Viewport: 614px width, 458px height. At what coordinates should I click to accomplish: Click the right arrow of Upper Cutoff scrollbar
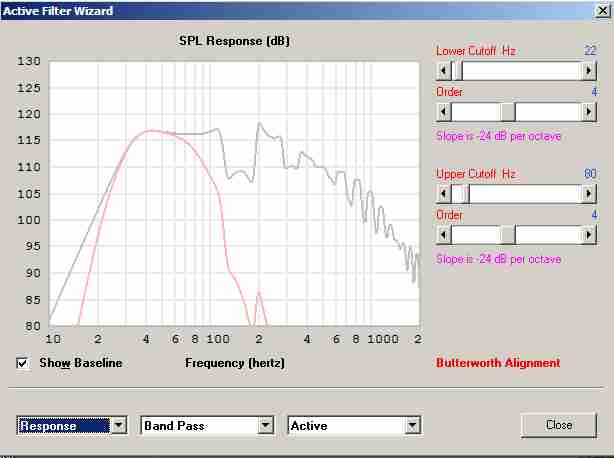click(588, 194)
